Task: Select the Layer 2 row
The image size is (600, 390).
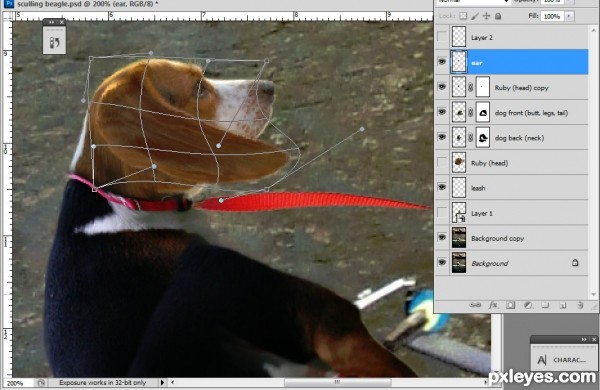Action: [511, 37]
